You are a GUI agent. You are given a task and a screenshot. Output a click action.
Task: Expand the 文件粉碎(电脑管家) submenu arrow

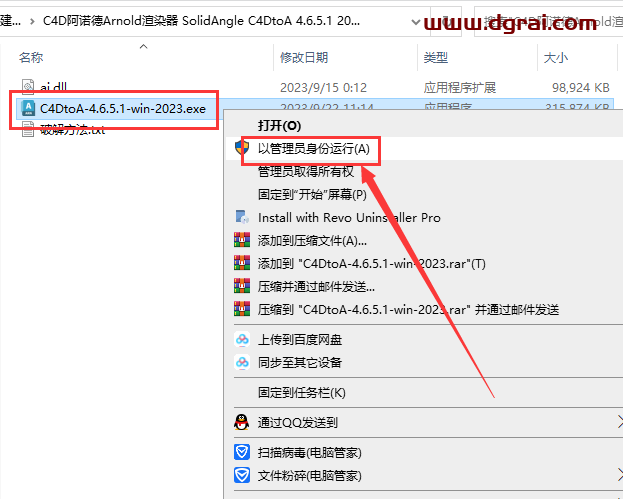coord(620,475)
